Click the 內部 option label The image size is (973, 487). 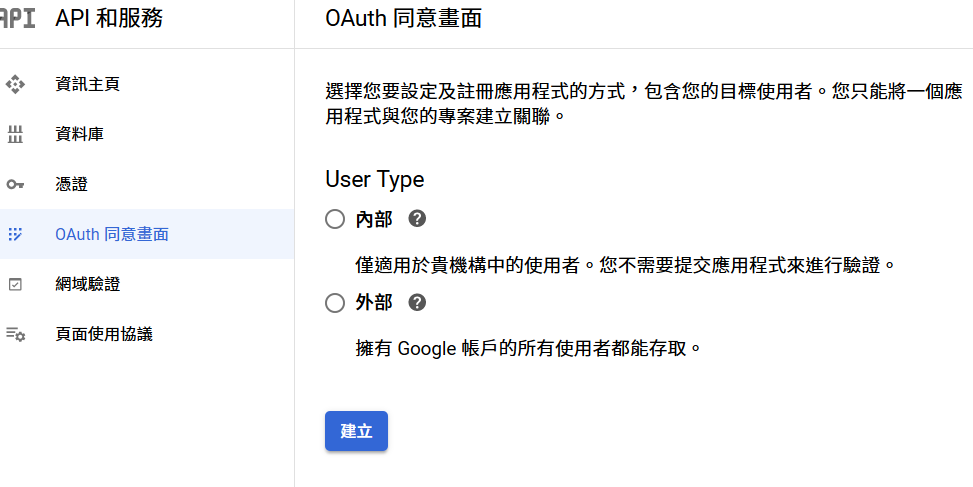point(374,219)
